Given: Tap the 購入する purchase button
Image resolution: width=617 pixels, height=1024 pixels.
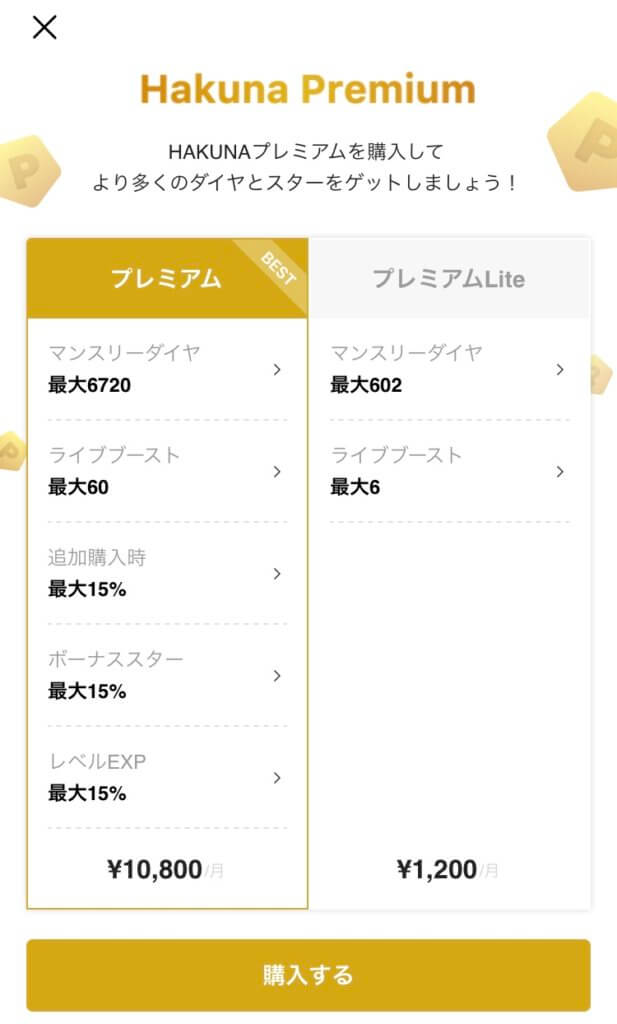Looking at the screenshot, I should (308, 975).
